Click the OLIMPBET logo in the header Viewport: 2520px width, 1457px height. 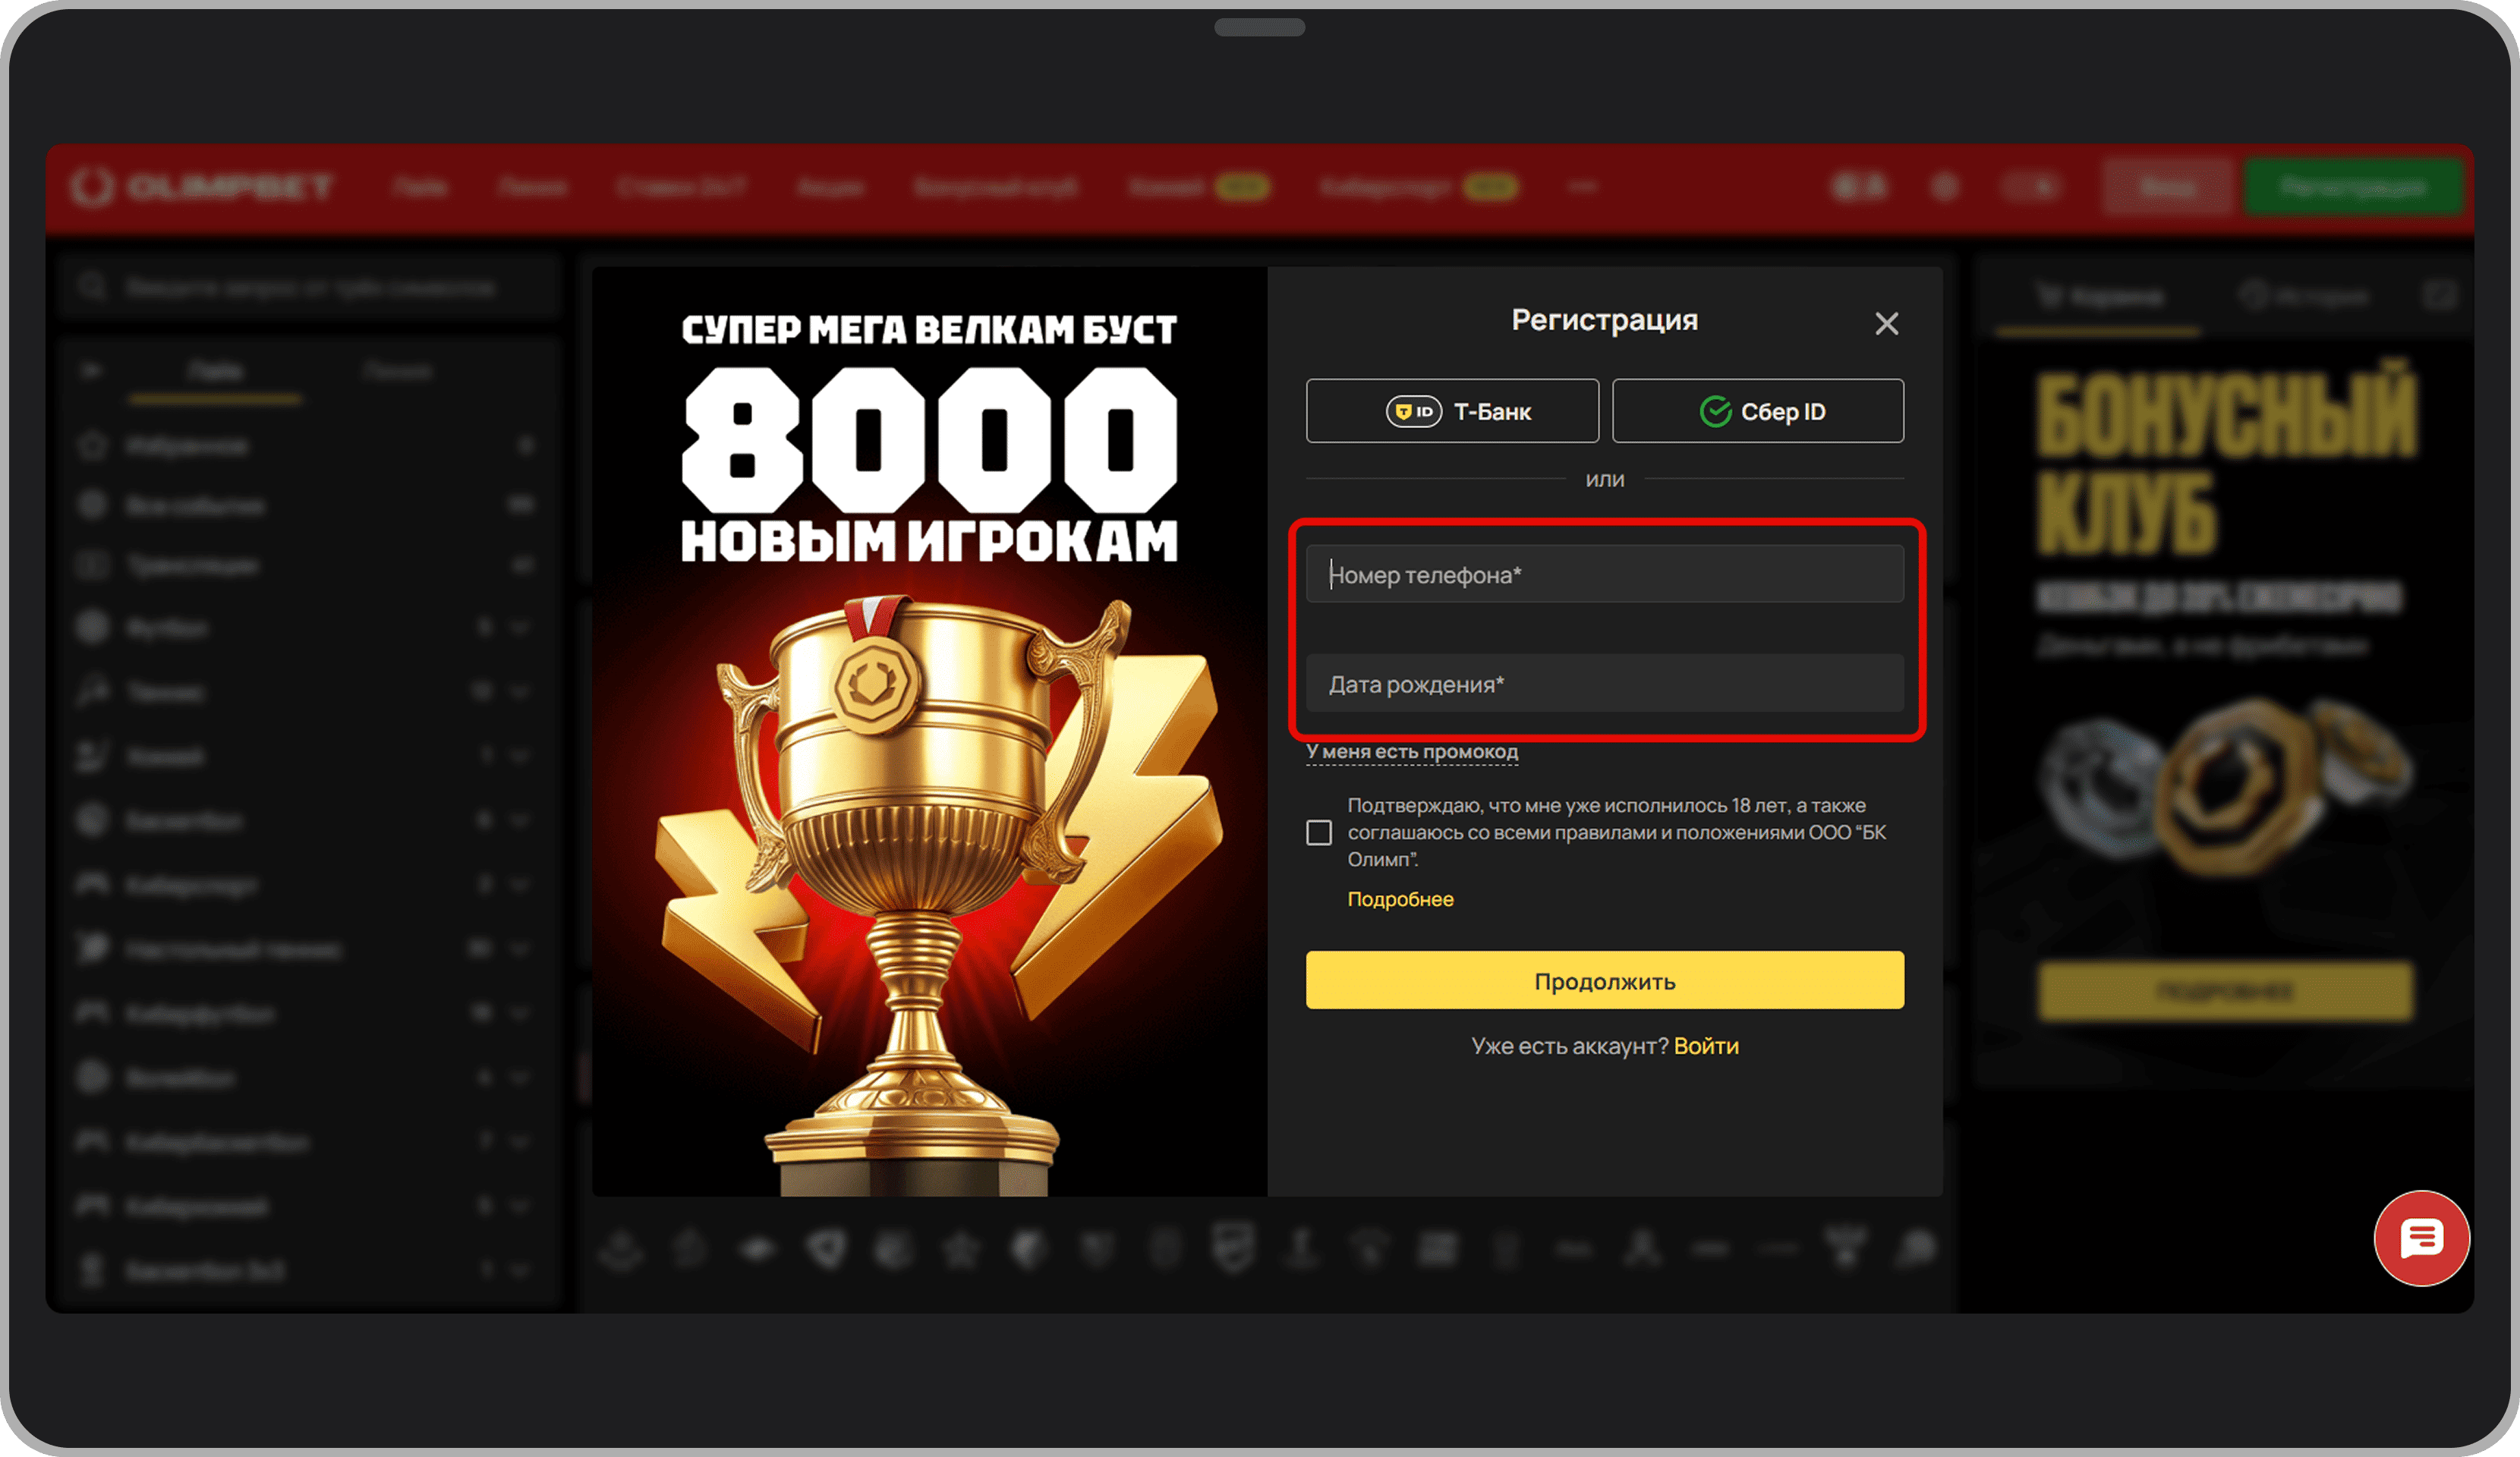pyautogui.click(x=203, y=187)
